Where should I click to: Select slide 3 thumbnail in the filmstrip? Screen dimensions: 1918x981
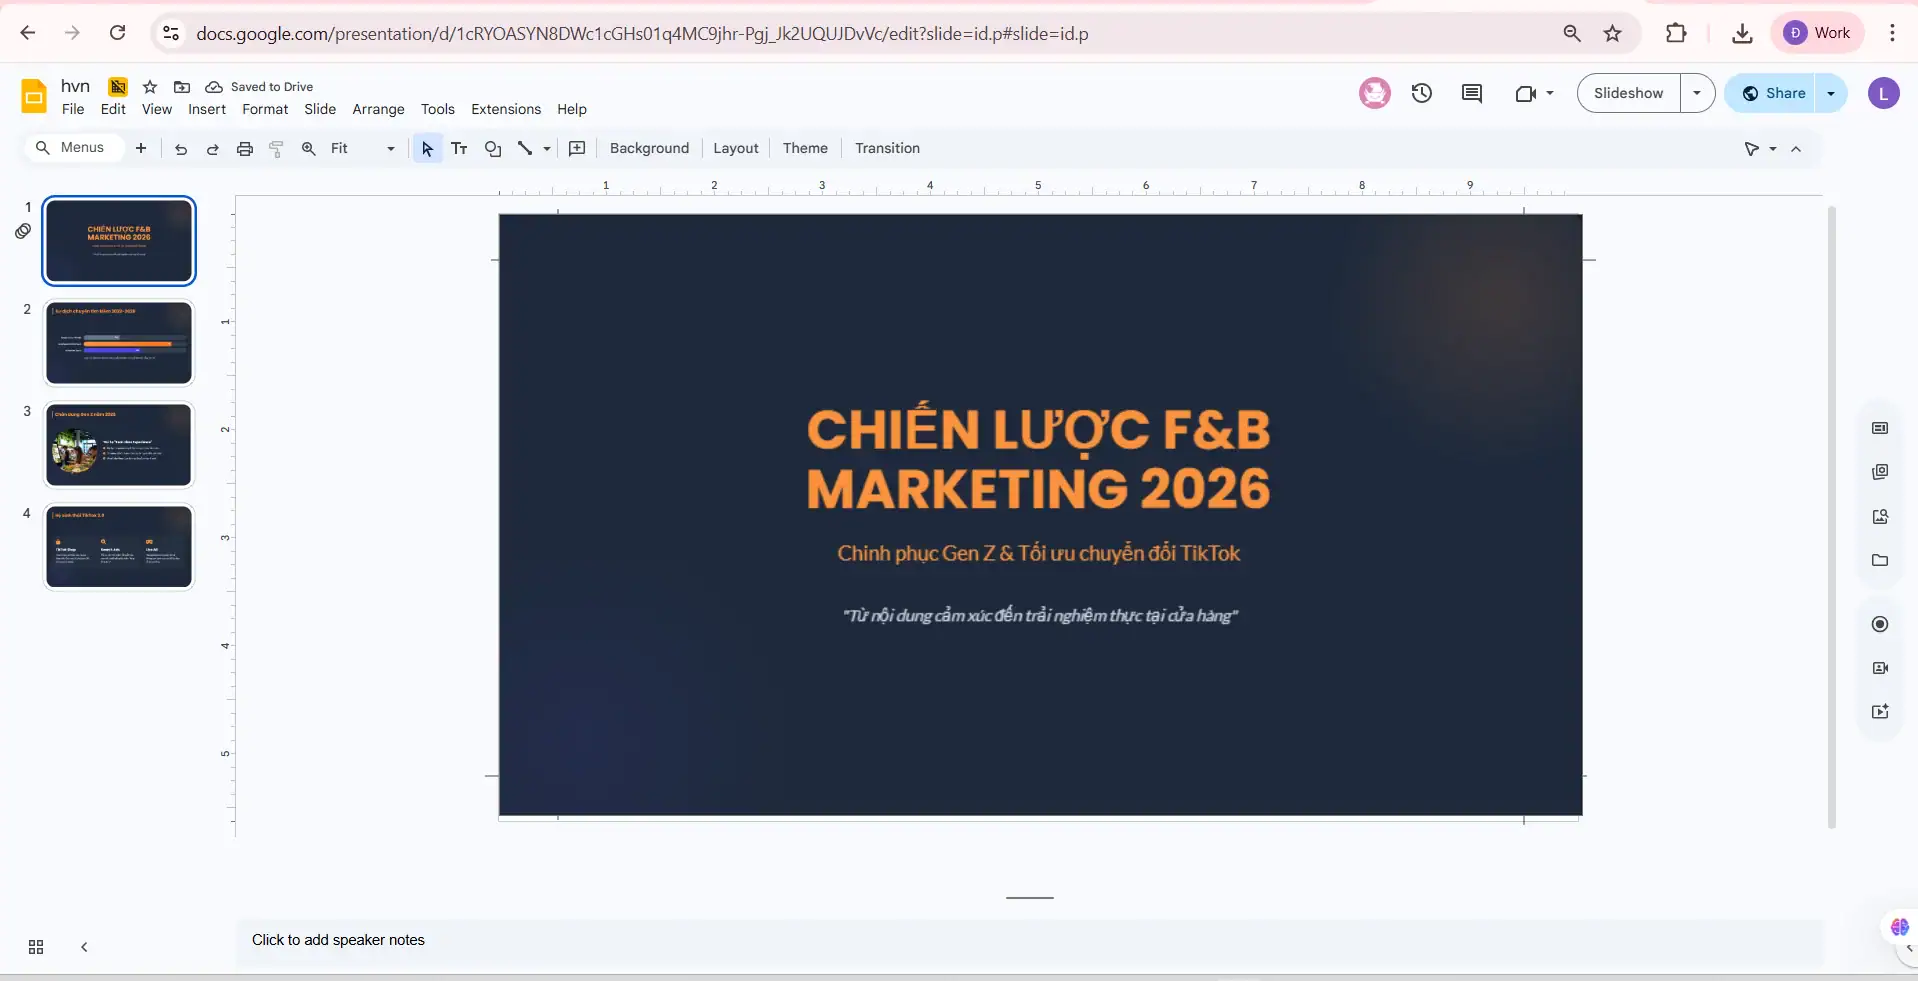[118, 445]
